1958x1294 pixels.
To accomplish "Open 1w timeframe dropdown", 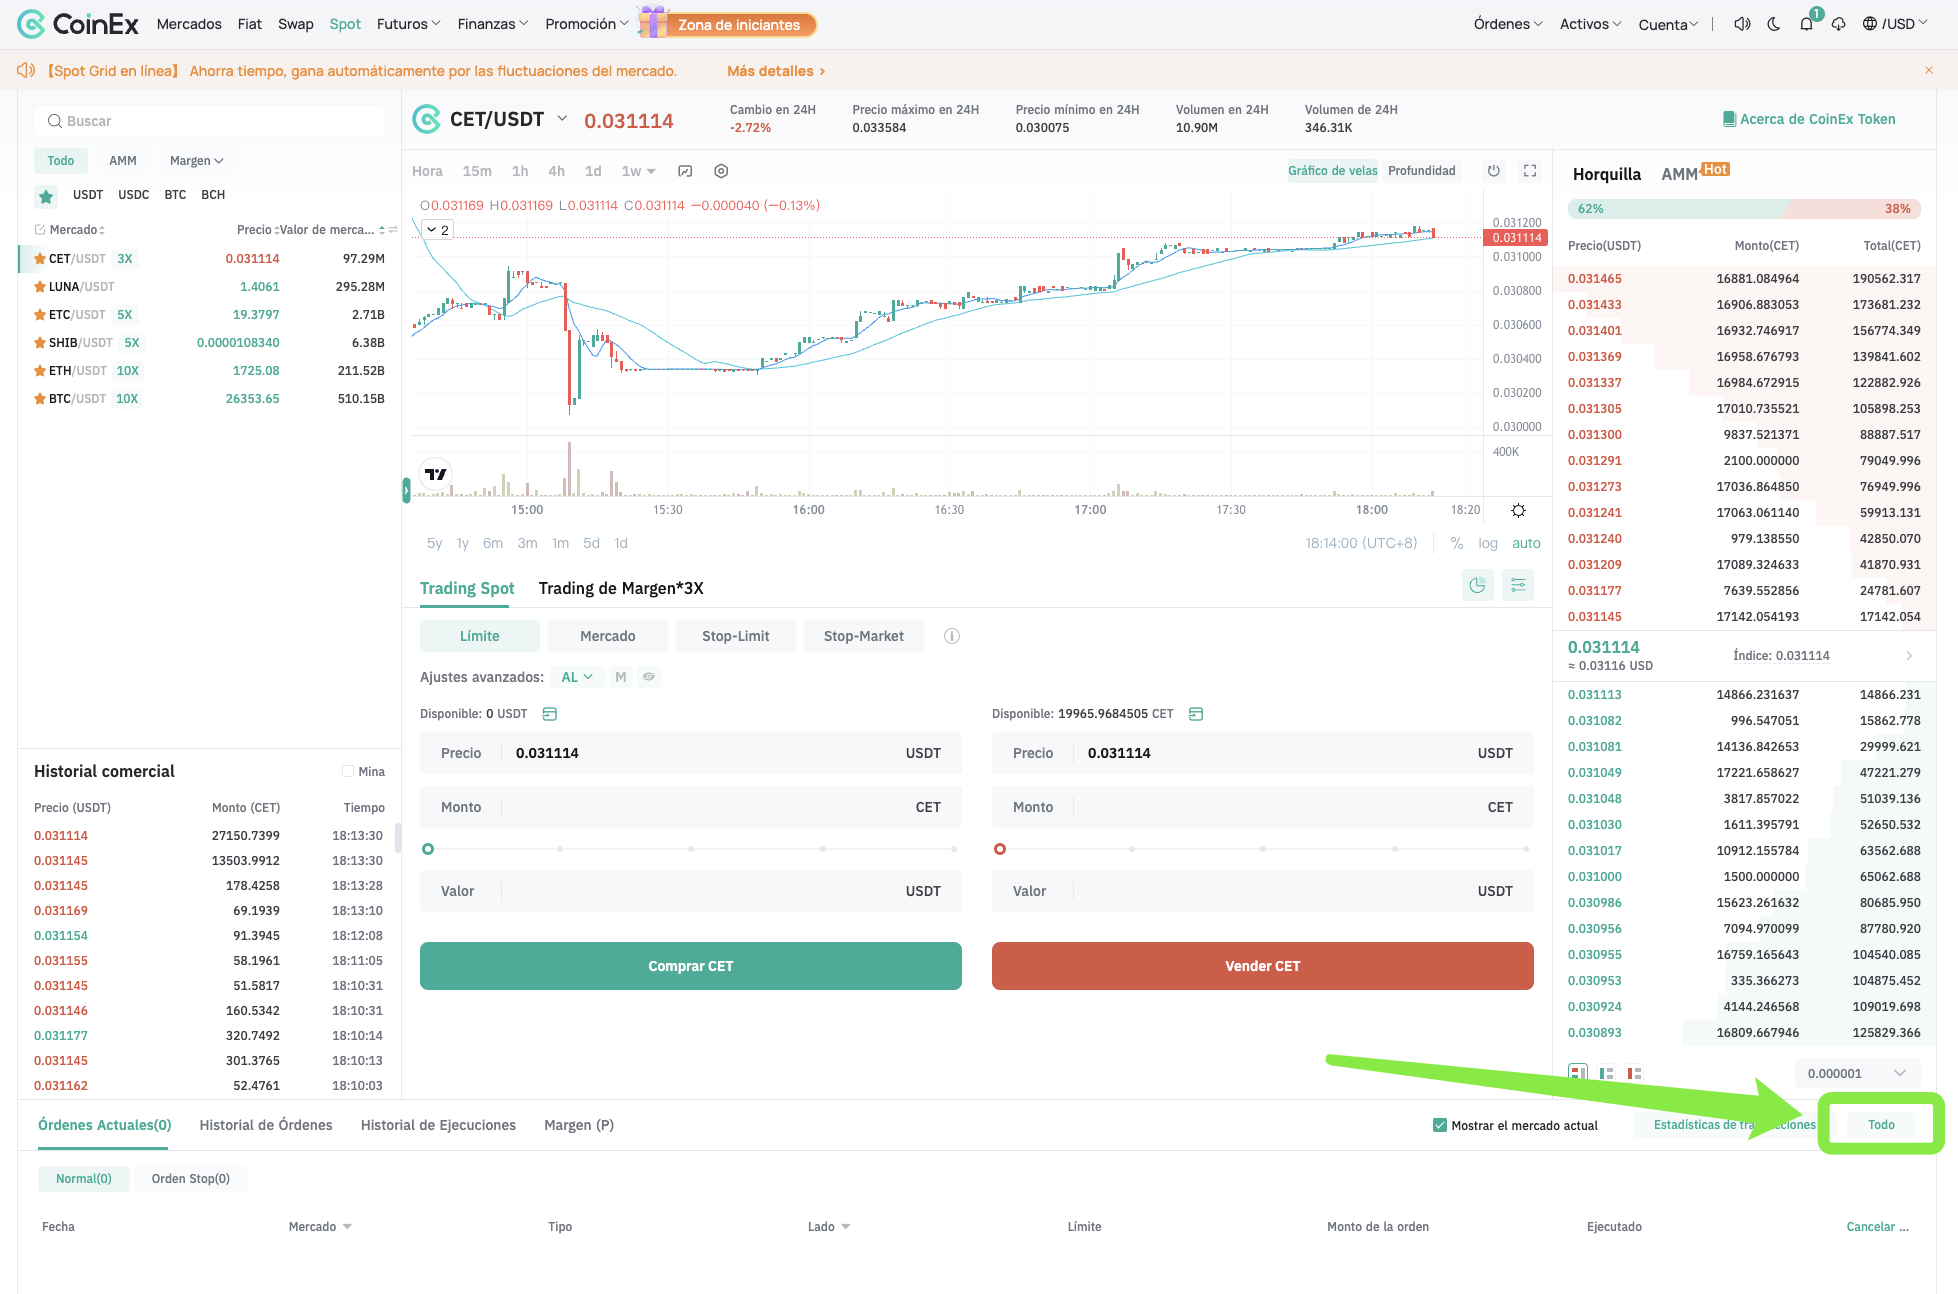I will [638, 171].
